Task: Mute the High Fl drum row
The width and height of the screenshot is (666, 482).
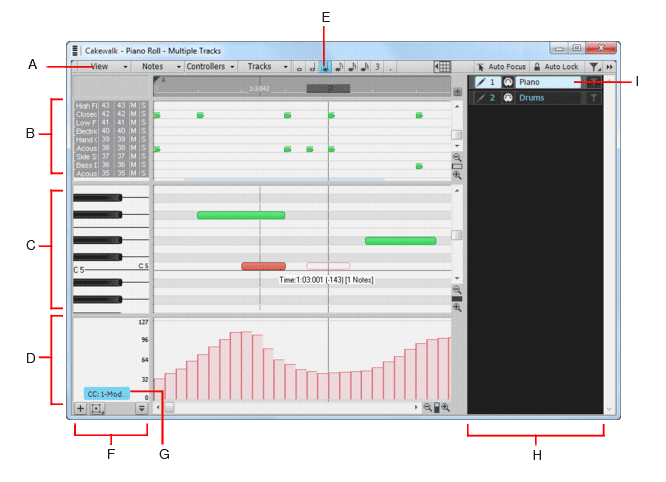Action: [134, 106]
